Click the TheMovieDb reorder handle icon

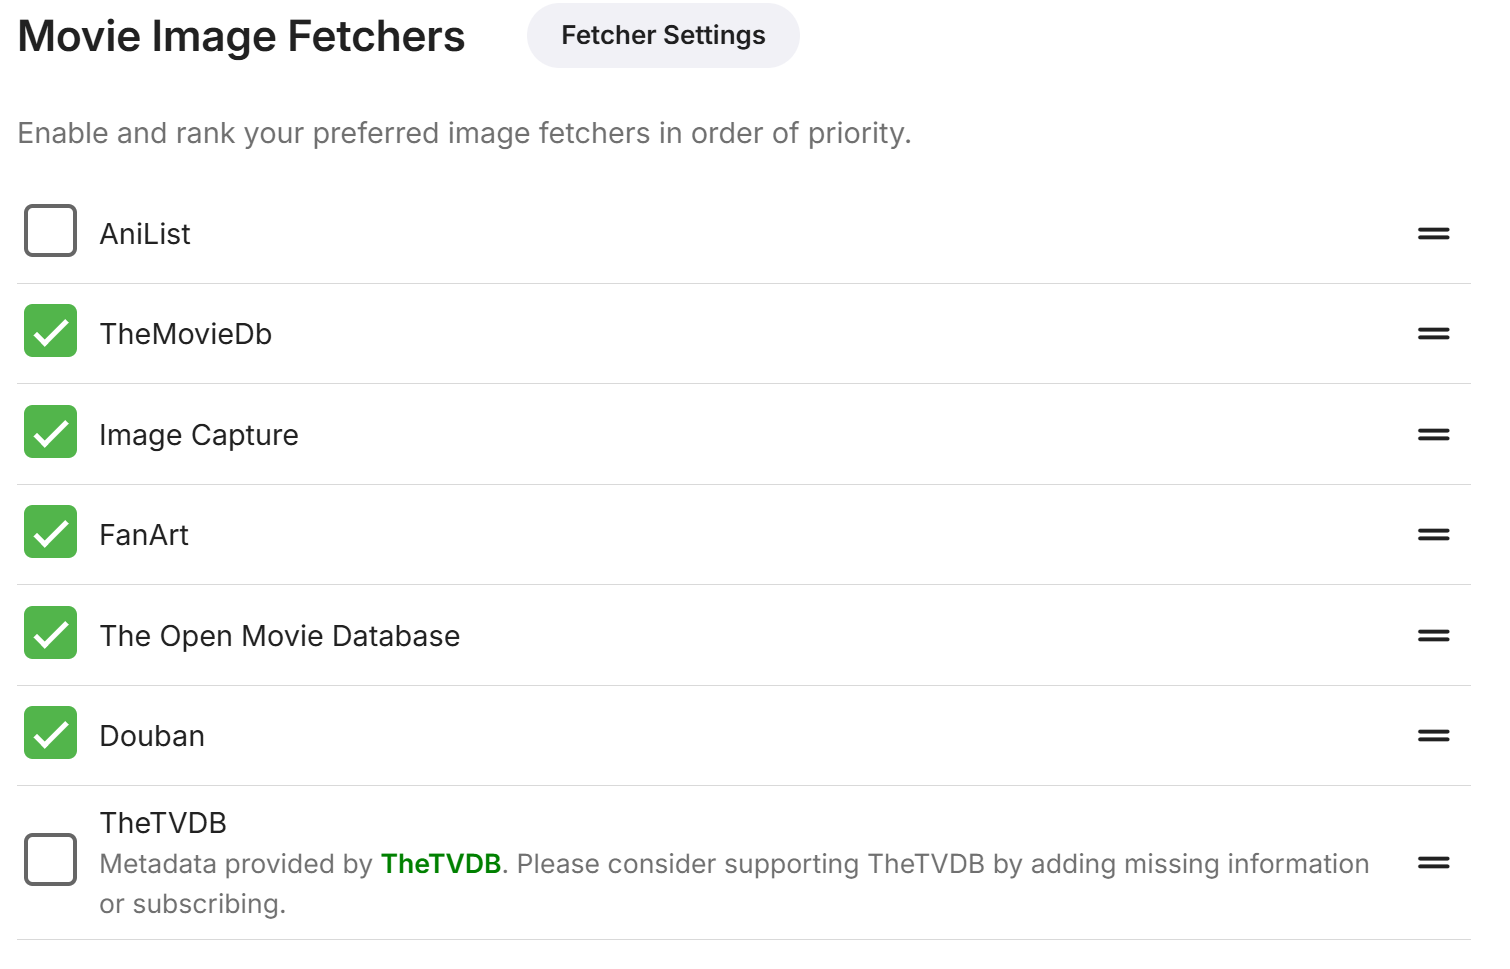click(1433, 333)
